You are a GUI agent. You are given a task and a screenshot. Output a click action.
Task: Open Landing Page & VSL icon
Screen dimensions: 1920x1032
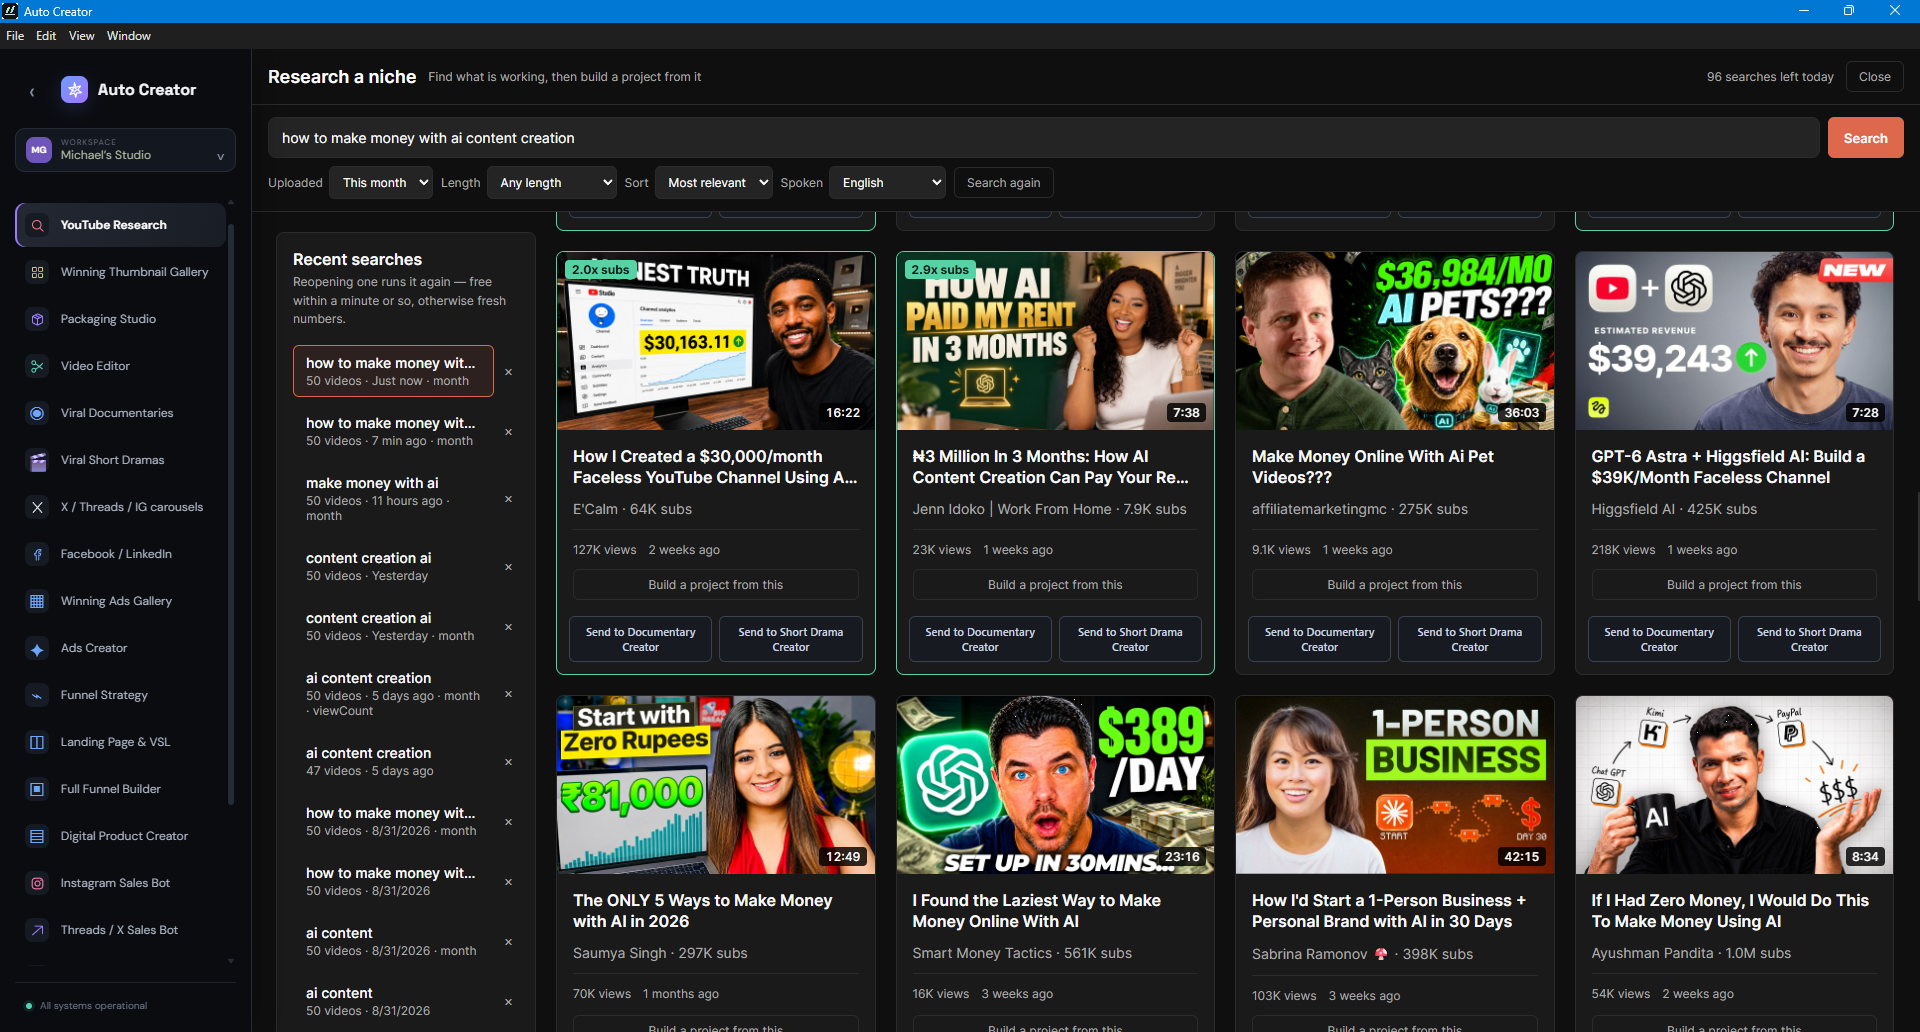pyautogui.click(x=37, y=742)
